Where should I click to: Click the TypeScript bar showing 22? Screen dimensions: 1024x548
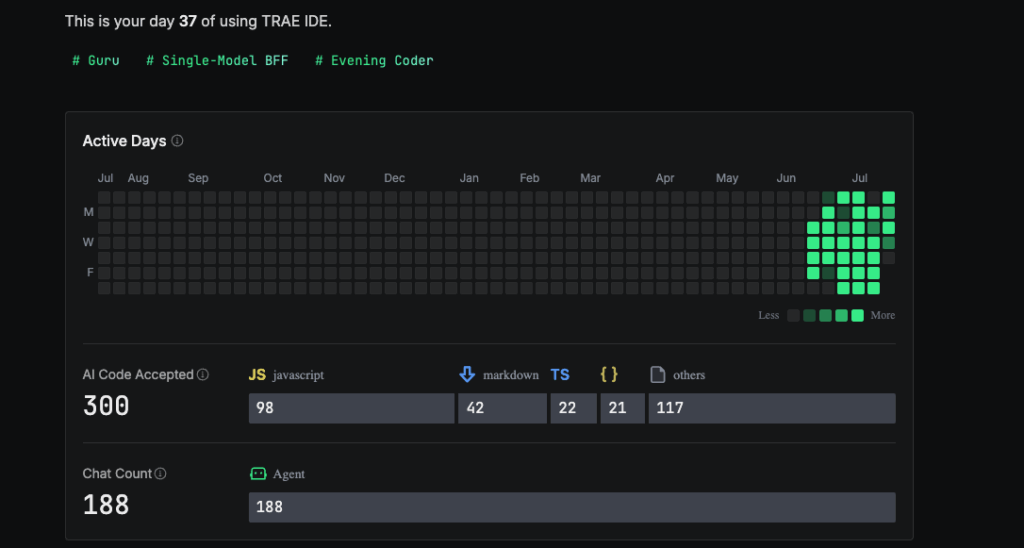click(573, 408)
